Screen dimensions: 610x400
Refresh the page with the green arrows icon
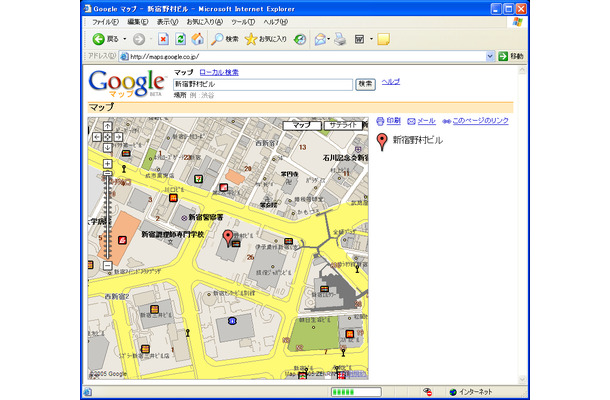pyautogui.click(x=181, y=39)
